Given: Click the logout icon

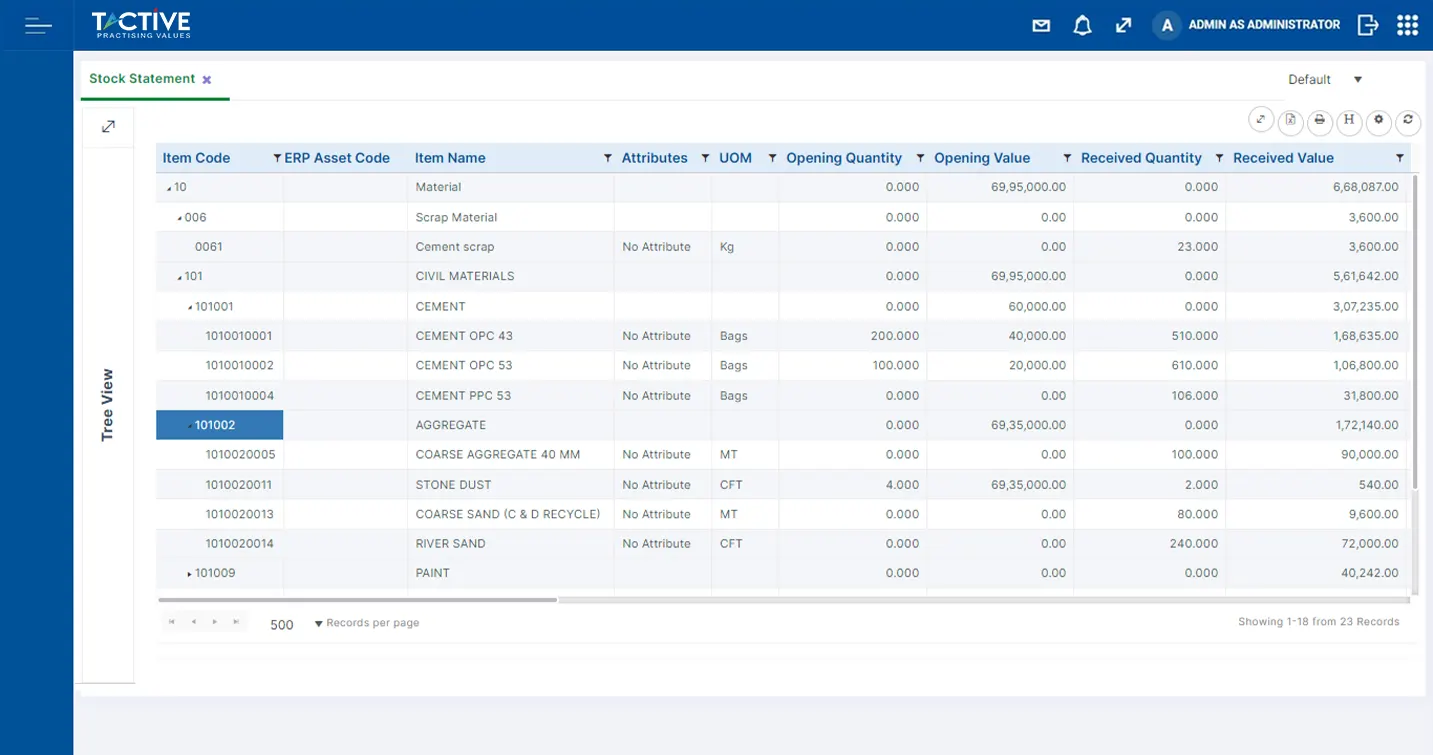Looking at the screenshot, I should (x=1367, y=24).
